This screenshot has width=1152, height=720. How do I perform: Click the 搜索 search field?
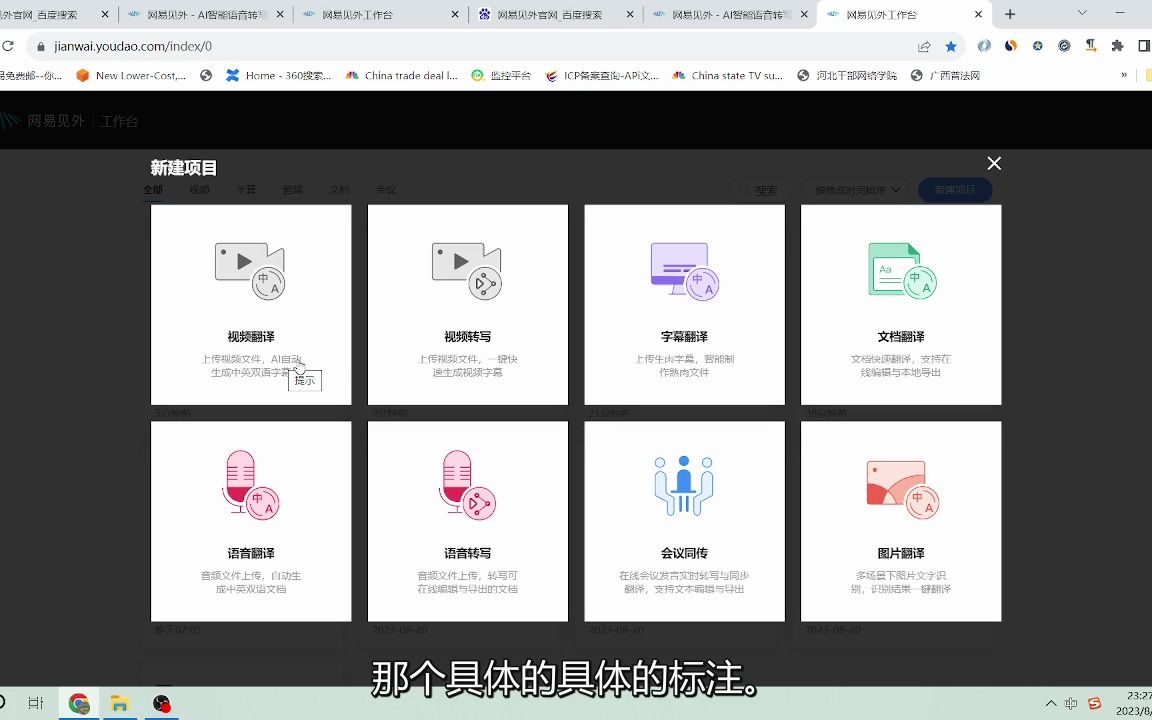pyautogui.click(x=762, y=189)
